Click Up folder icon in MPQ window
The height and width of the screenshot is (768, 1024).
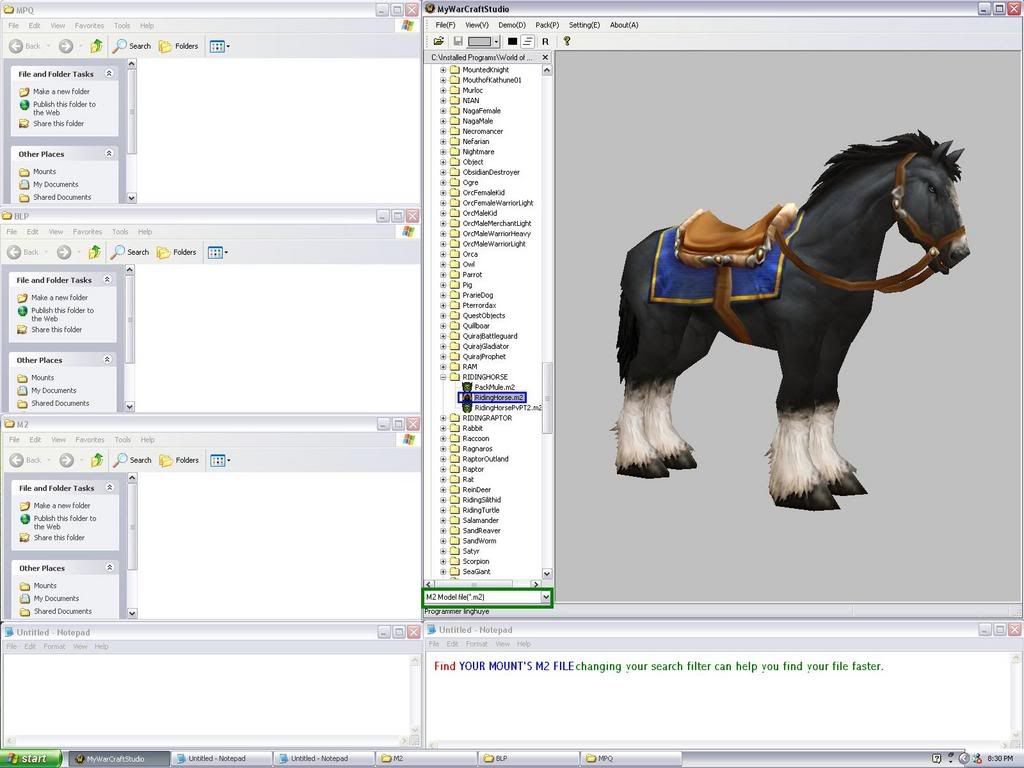[97, 46]
